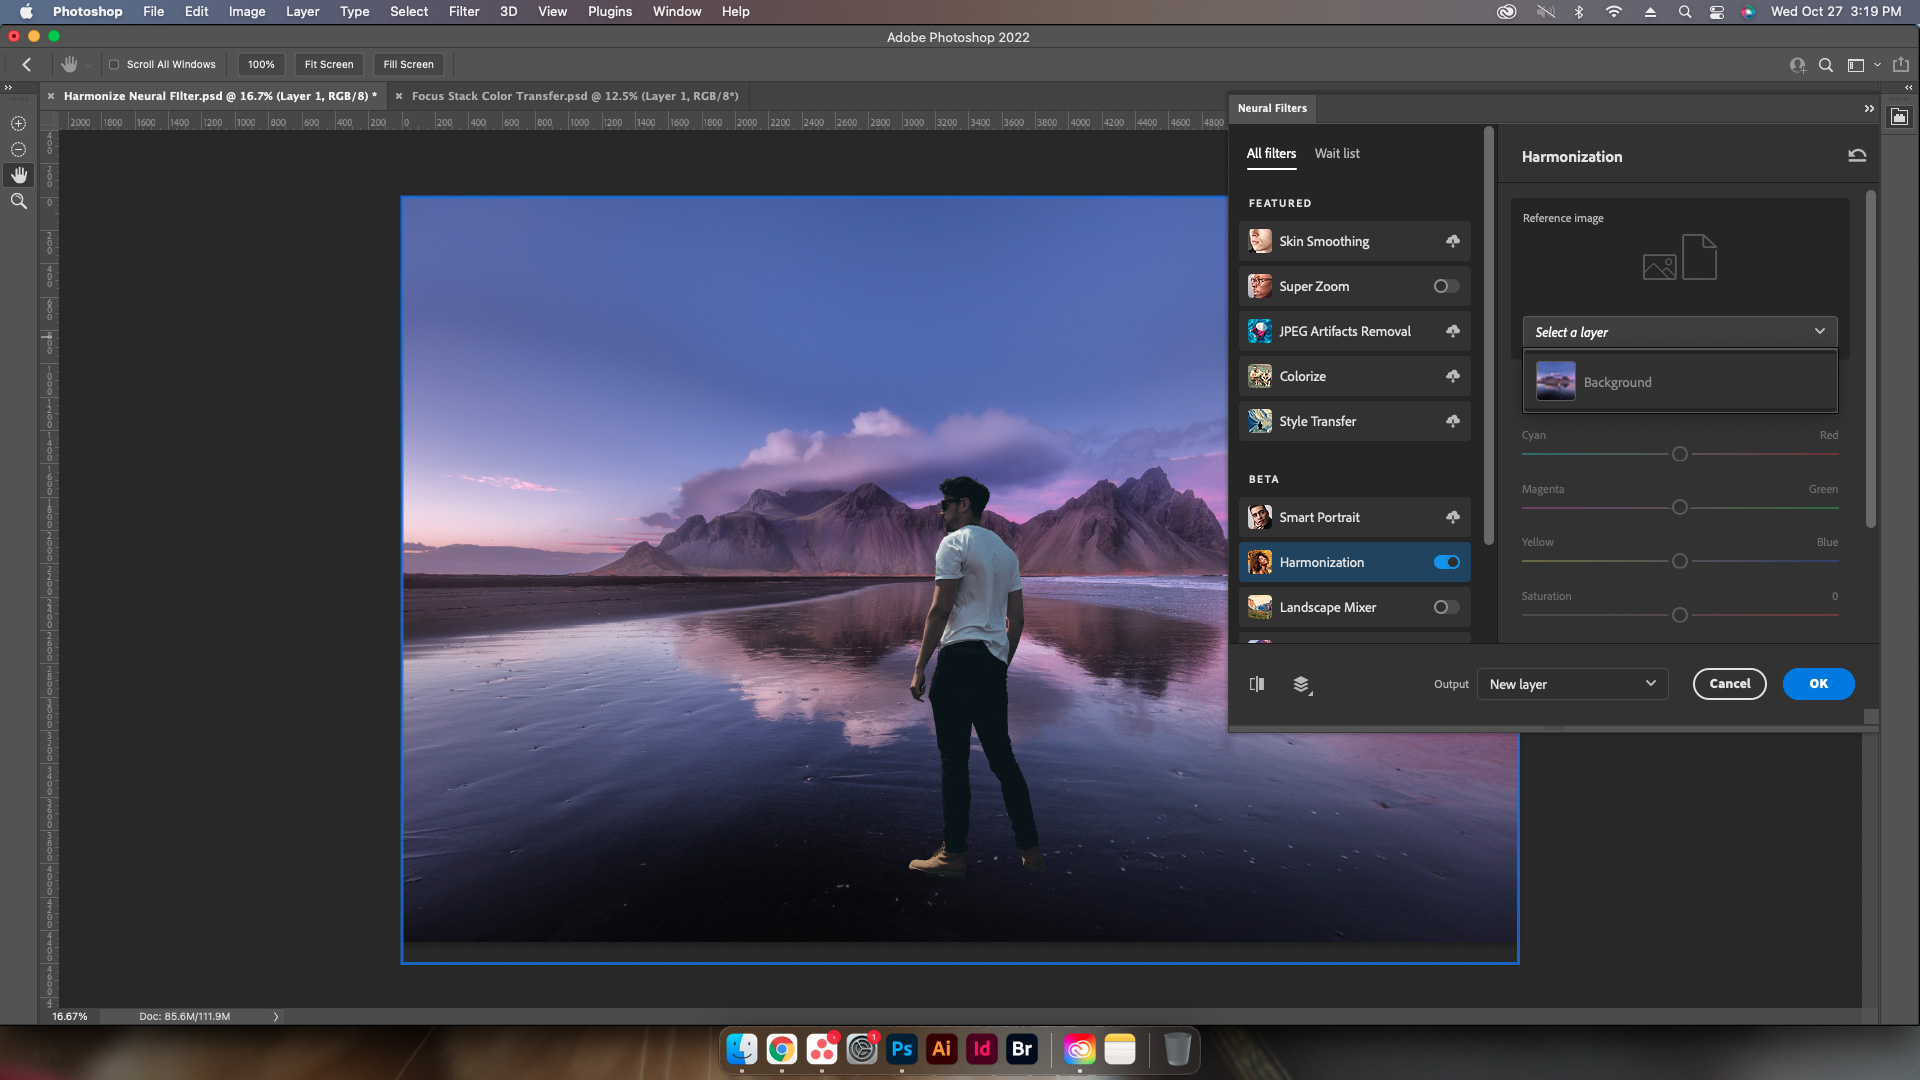This screenshot has width=1920, height=1080.
Task: Click the Magenta-Green slider handle
Action: pyautogui.click(x=1680, y=507)
